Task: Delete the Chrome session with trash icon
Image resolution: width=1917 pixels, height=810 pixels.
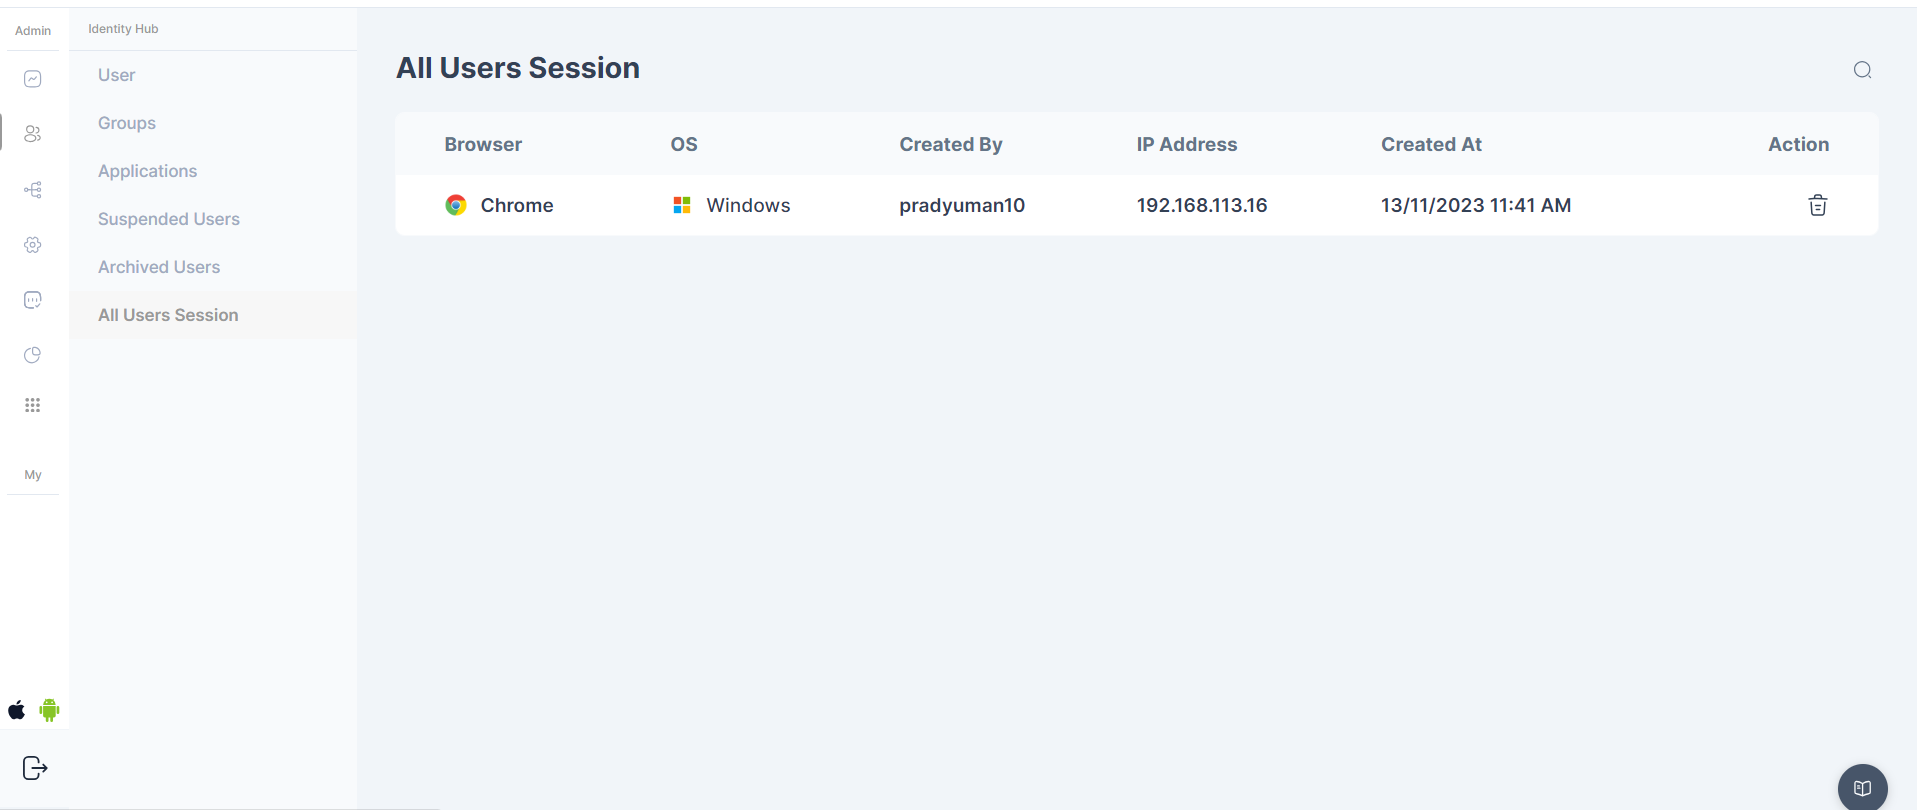Action: point(1817,205)
